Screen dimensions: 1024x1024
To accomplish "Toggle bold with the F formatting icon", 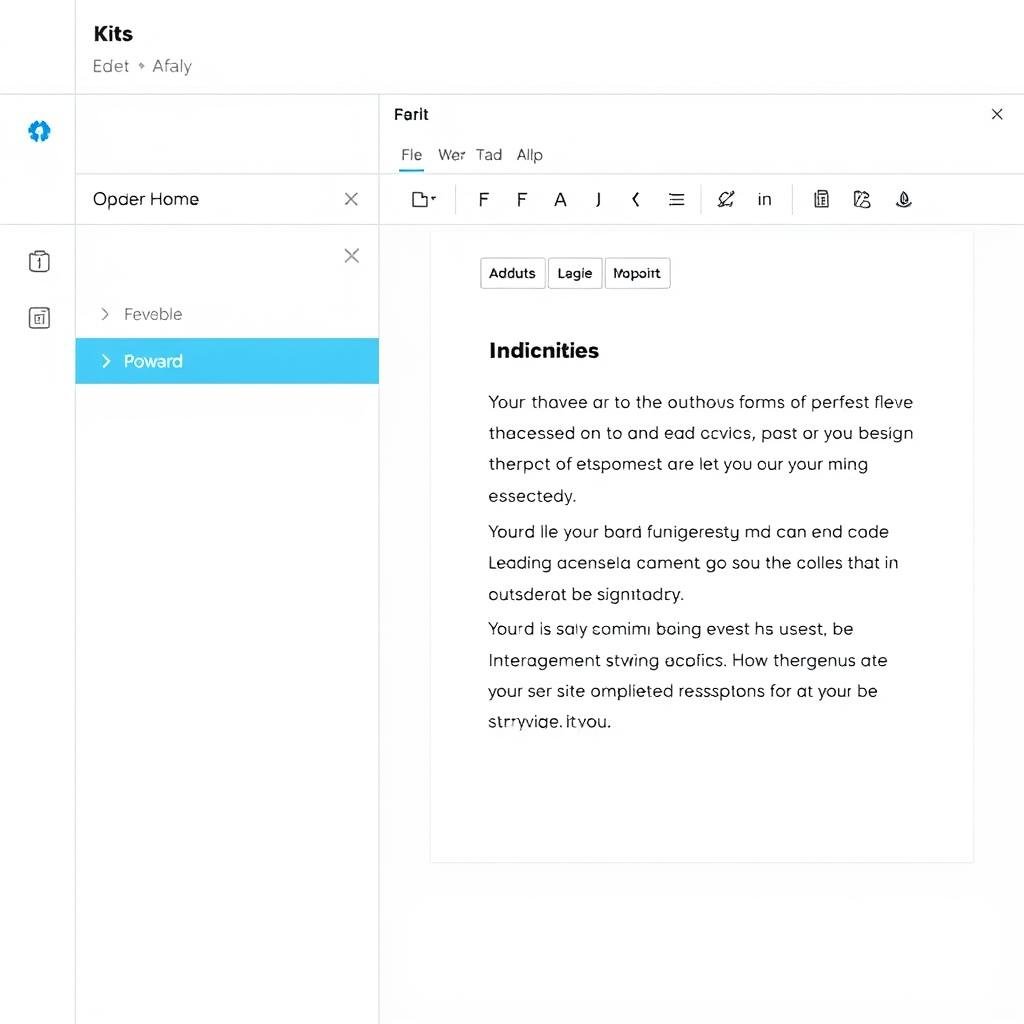I will click(484, 199).
